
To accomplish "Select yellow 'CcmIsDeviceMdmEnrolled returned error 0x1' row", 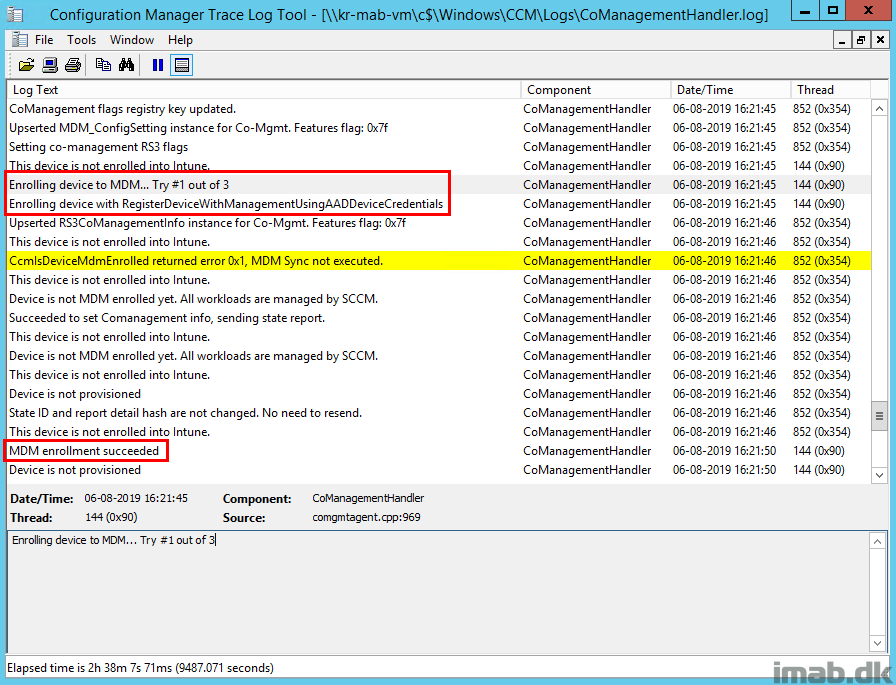I will [439, 261].
